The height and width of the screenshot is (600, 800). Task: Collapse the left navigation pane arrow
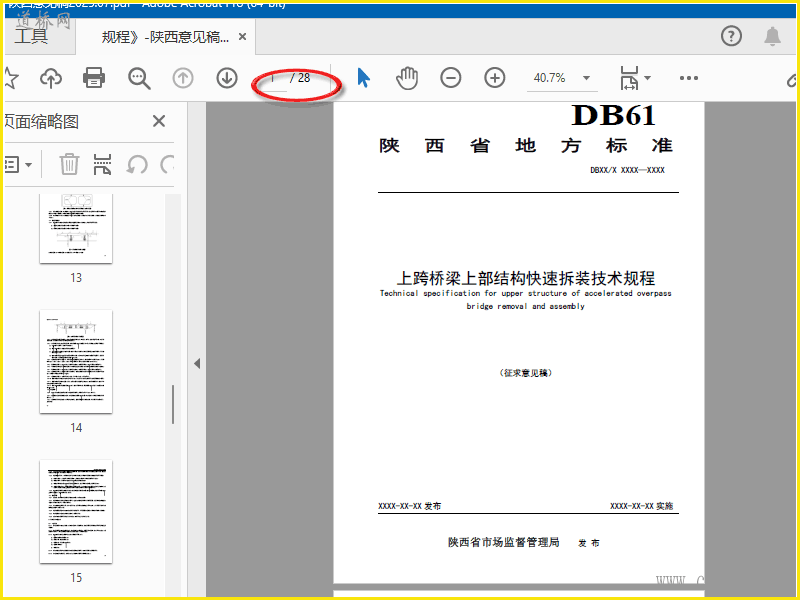point(197,364)
